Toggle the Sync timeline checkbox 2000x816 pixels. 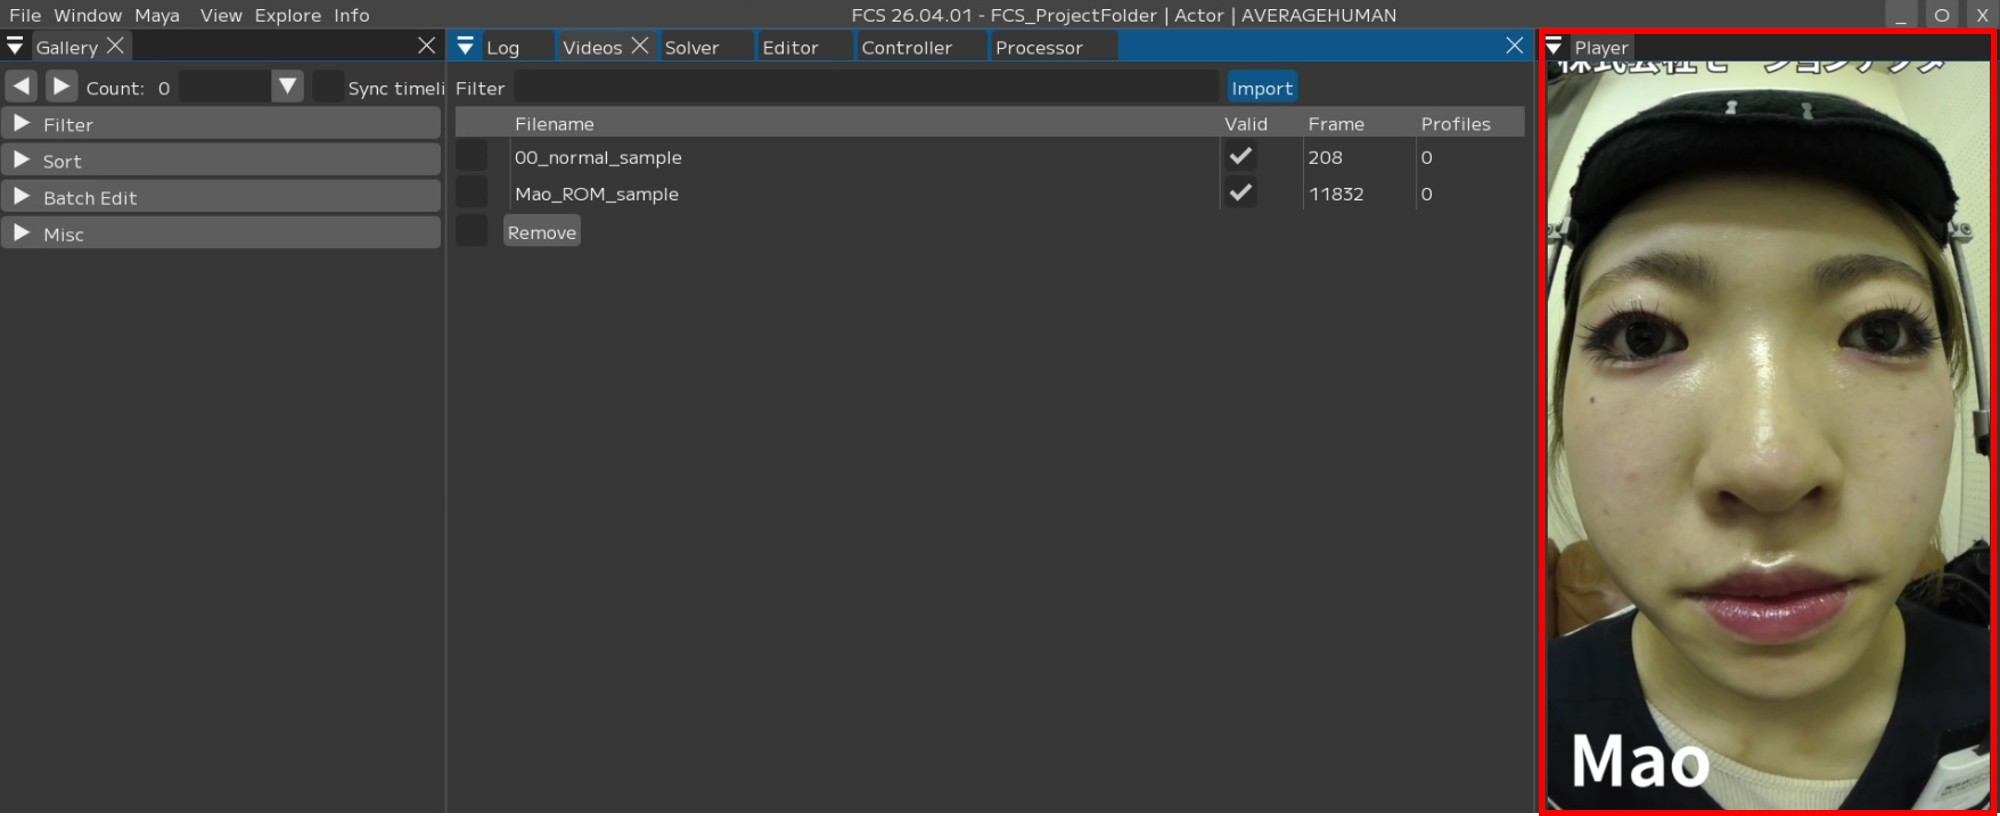(x=327, y=87)
